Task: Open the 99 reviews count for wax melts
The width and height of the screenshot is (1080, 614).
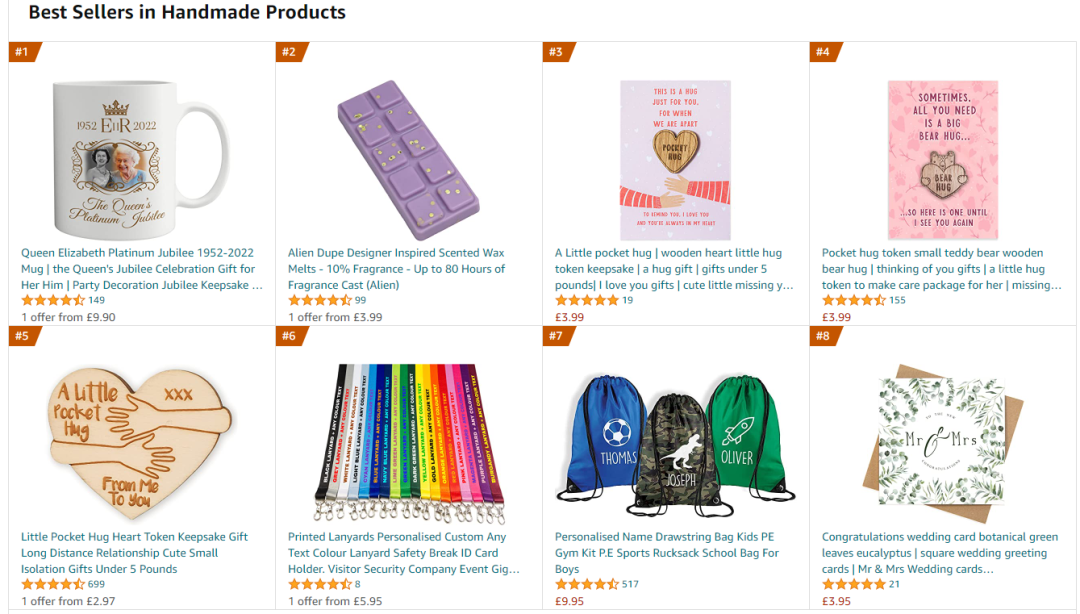Action: coord(360,300)
